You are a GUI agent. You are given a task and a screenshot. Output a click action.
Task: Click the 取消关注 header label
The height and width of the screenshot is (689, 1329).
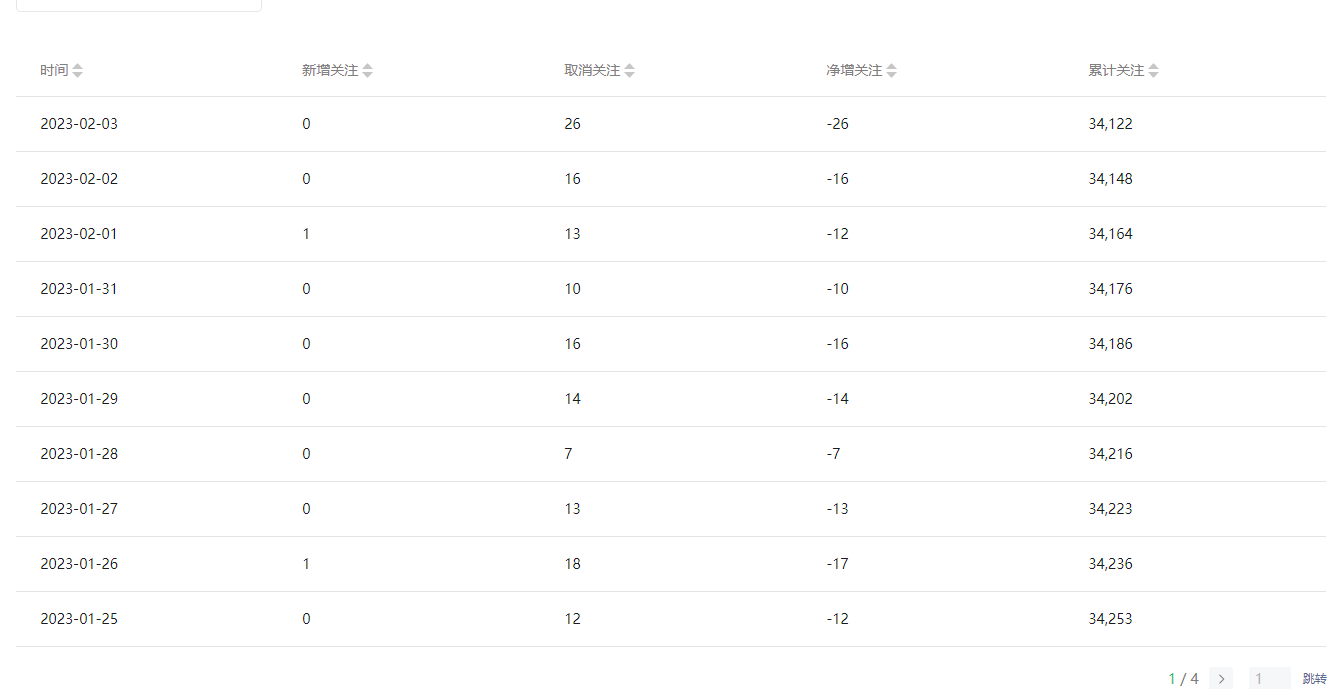tap(592, 71)
